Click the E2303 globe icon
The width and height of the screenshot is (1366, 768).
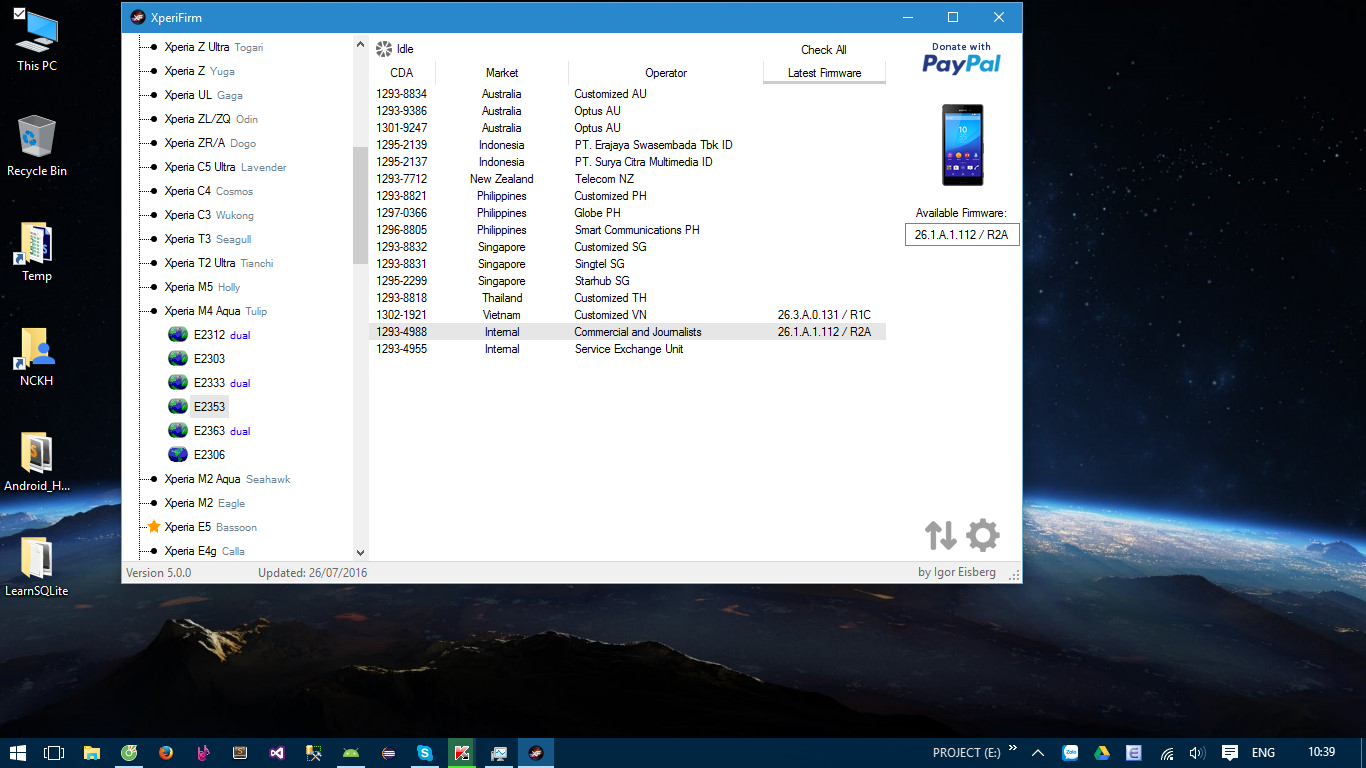(178, 358)
